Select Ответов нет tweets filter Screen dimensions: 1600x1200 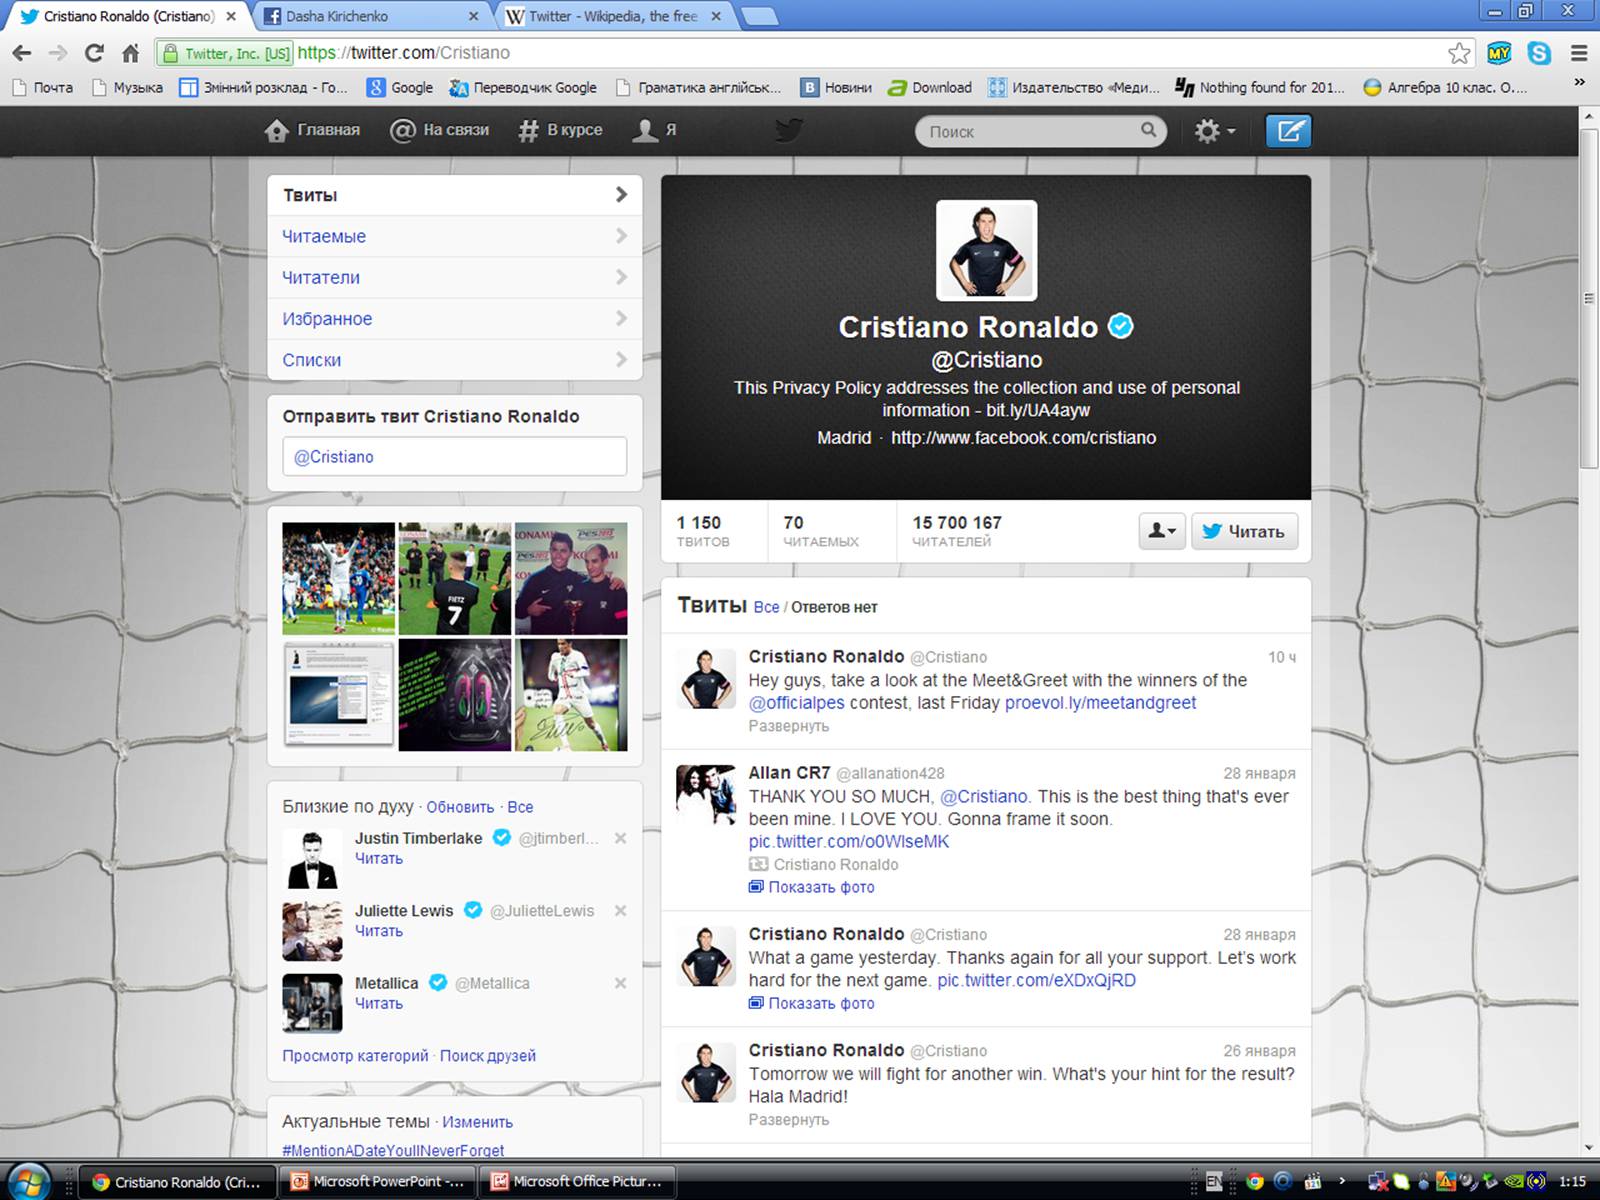click(834, 607)
